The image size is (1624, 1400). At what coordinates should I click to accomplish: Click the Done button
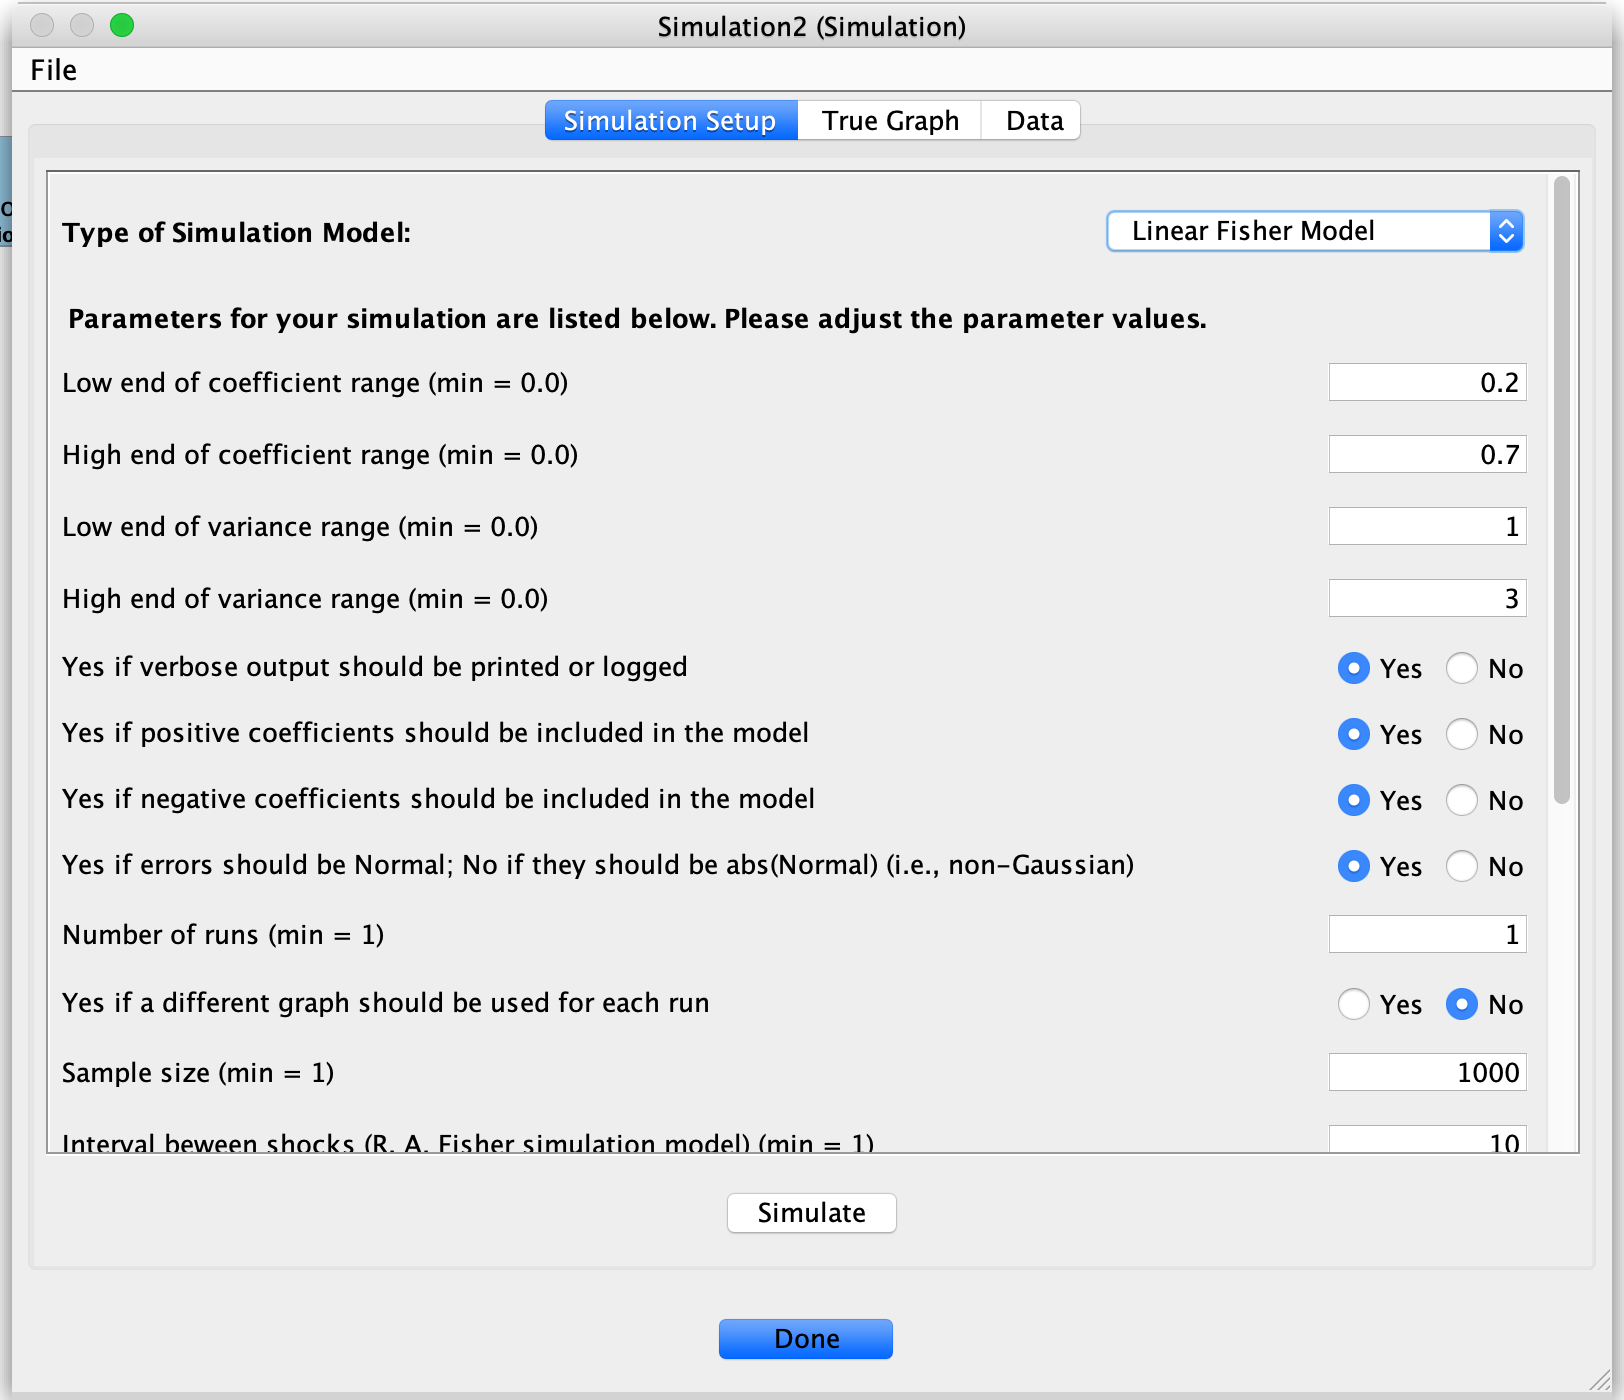pos(805,1338)
